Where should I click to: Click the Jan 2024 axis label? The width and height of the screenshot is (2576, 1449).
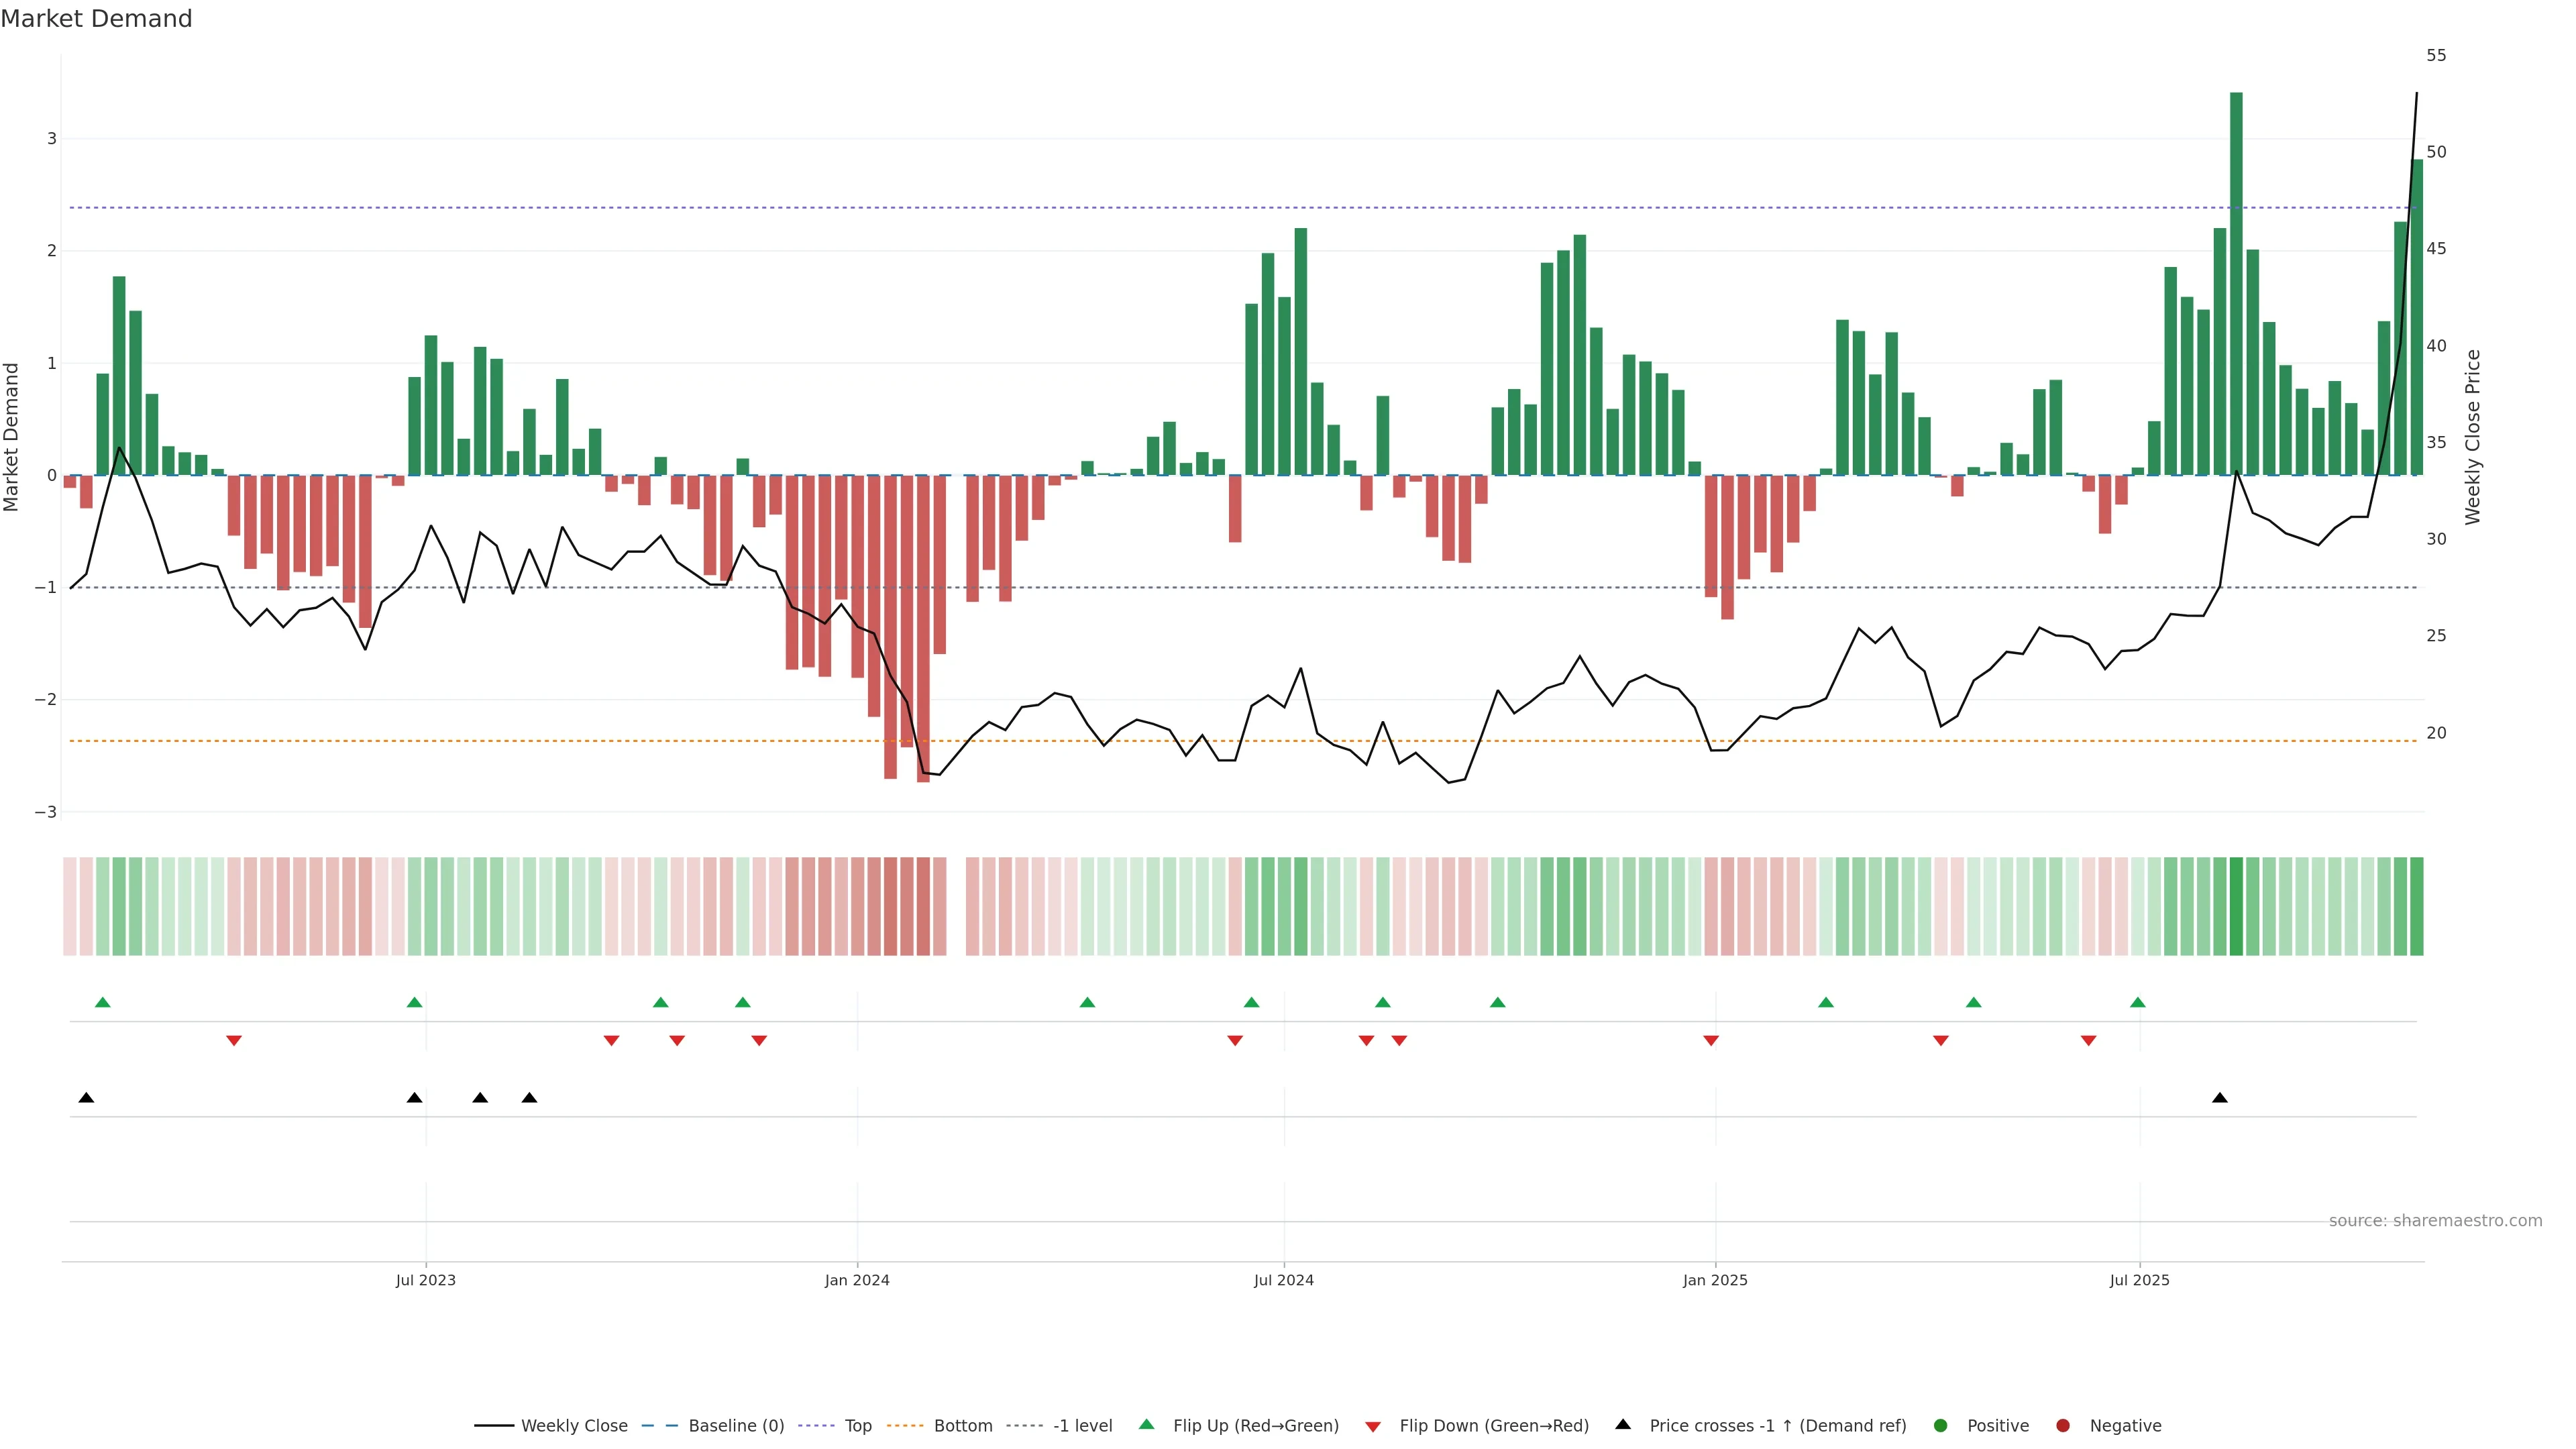pos(856,1280)
